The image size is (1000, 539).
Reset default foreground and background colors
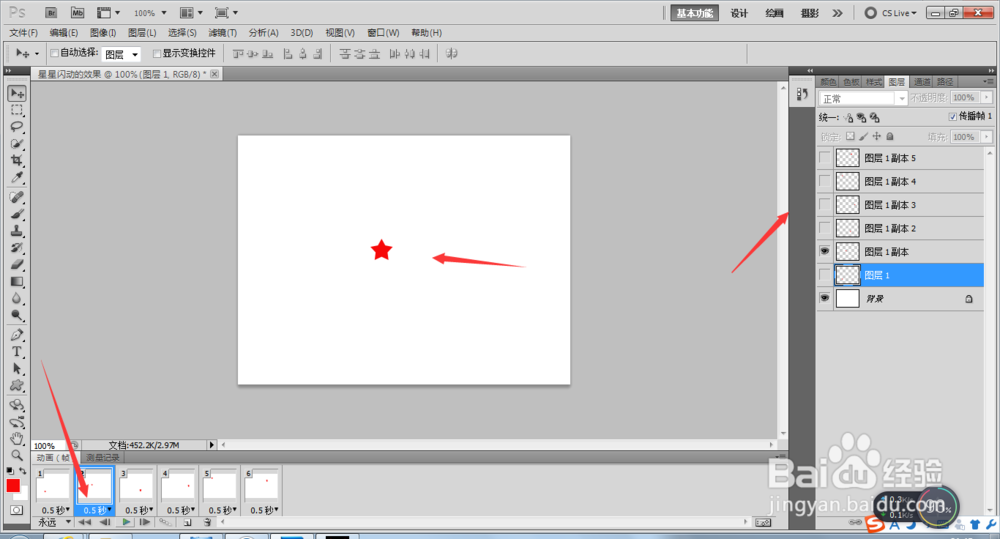(x=9, y=470)
